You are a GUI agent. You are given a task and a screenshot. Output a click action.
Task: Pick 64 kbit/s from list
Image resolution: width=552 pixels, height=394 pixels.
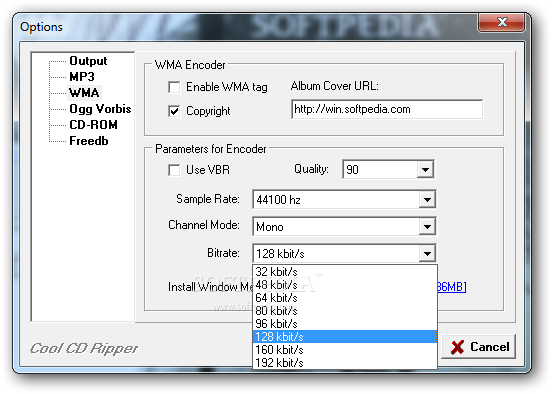(345, 298)
